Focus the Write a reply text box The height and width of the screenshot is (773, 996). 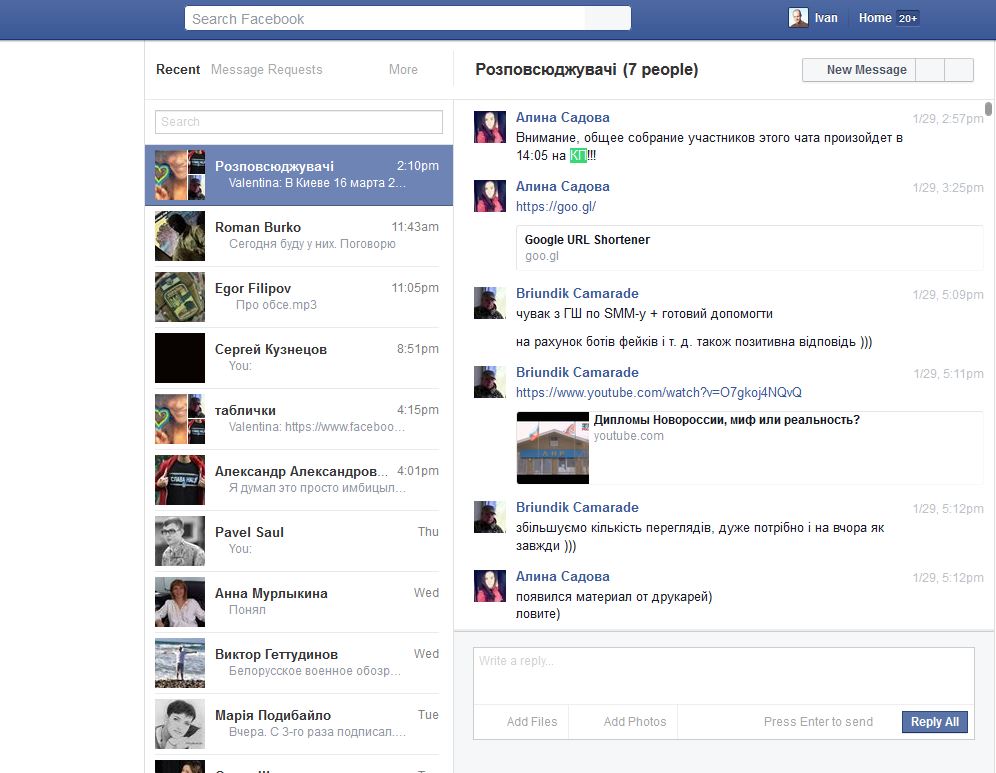[x=723, y=675]
